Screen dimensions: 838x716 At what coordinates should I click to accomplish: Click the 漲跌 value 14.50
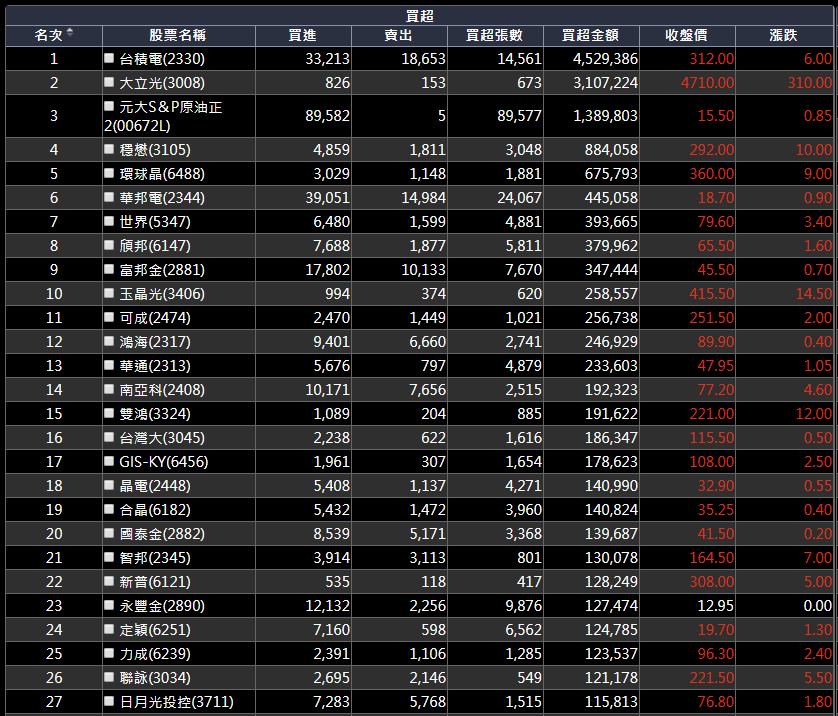pyautogui.click(x=813, y=294)
